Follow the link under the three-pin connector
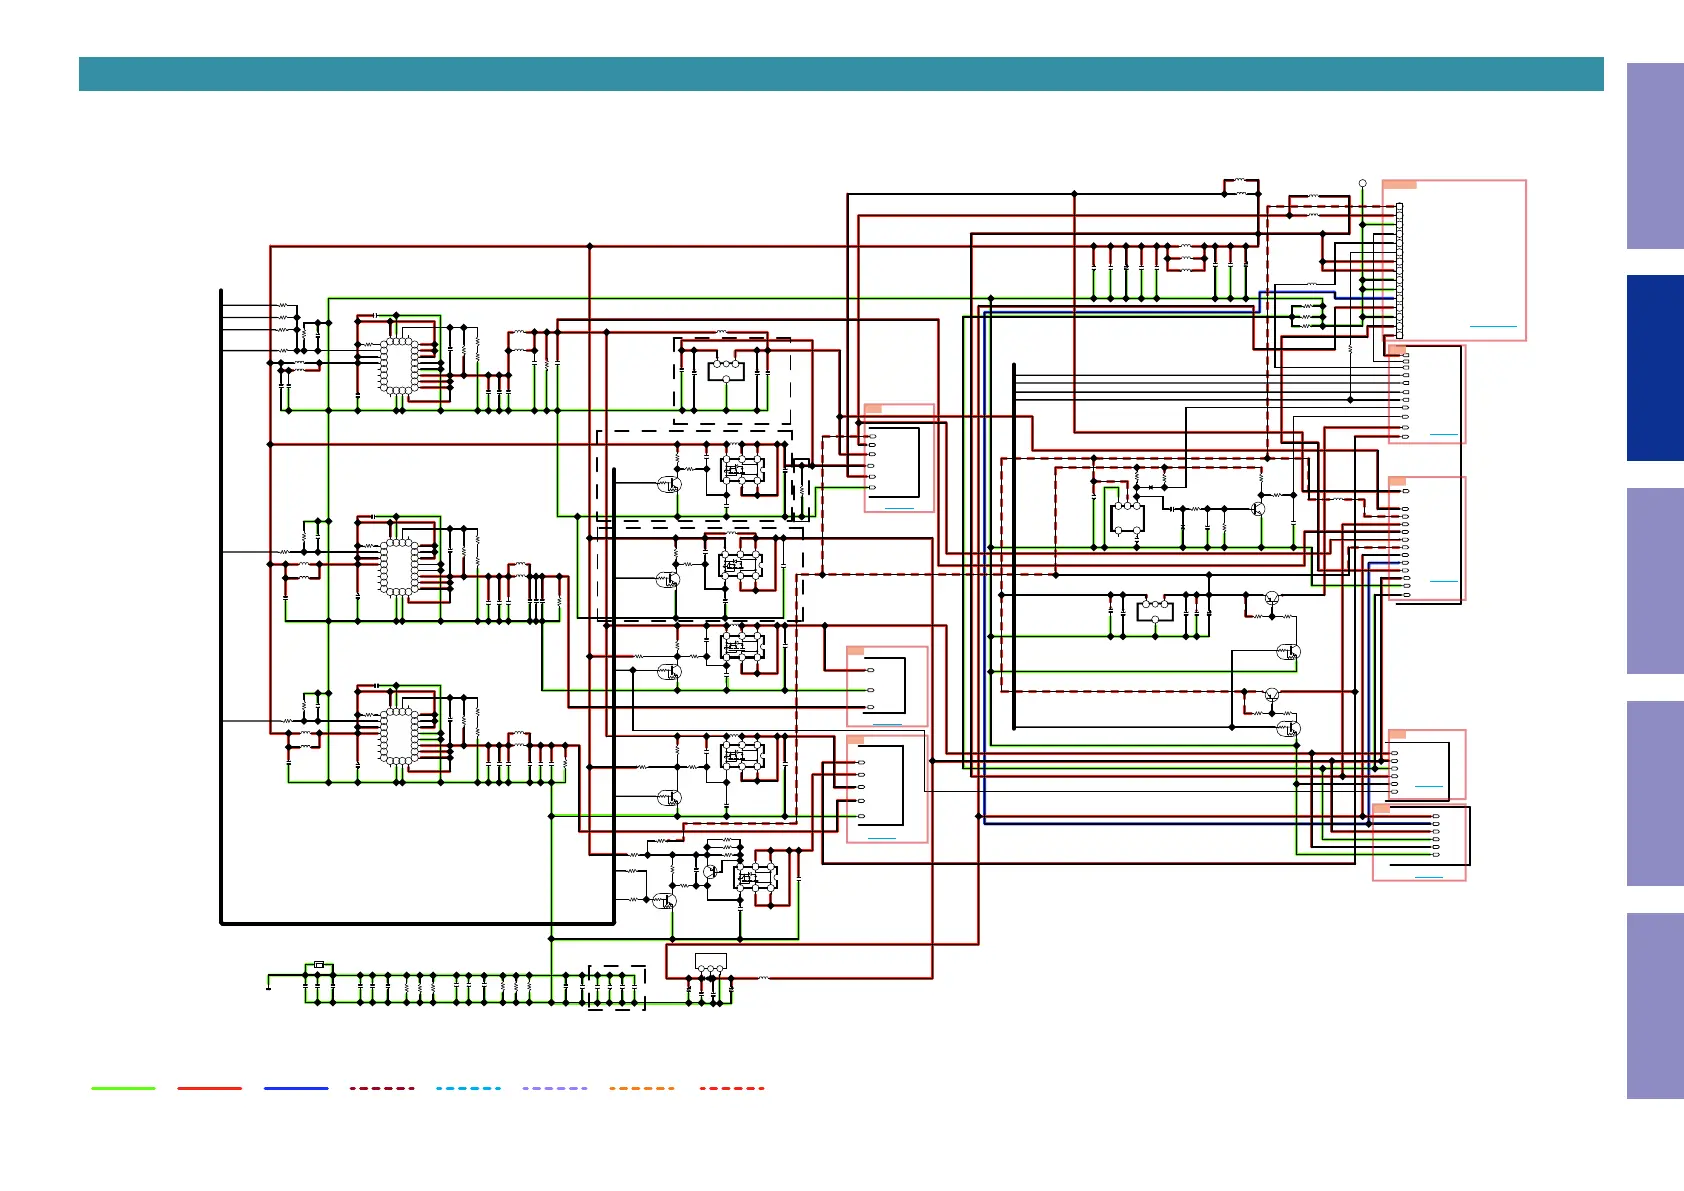The height and width of the screenshot is (1191, 1684). pyautogui.click(x=887, y=724)
